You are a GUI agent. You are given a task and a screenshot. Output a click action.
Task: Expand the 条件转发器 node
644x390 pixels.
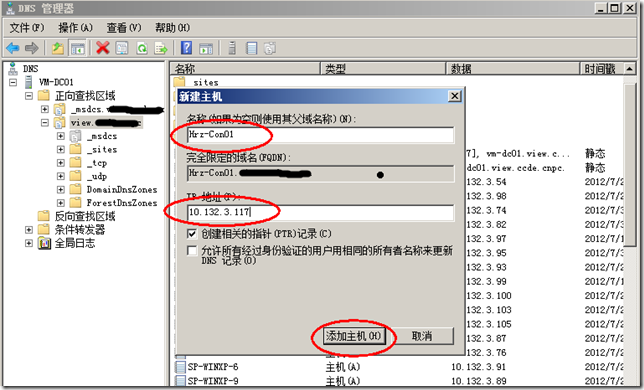pos(29,229)
